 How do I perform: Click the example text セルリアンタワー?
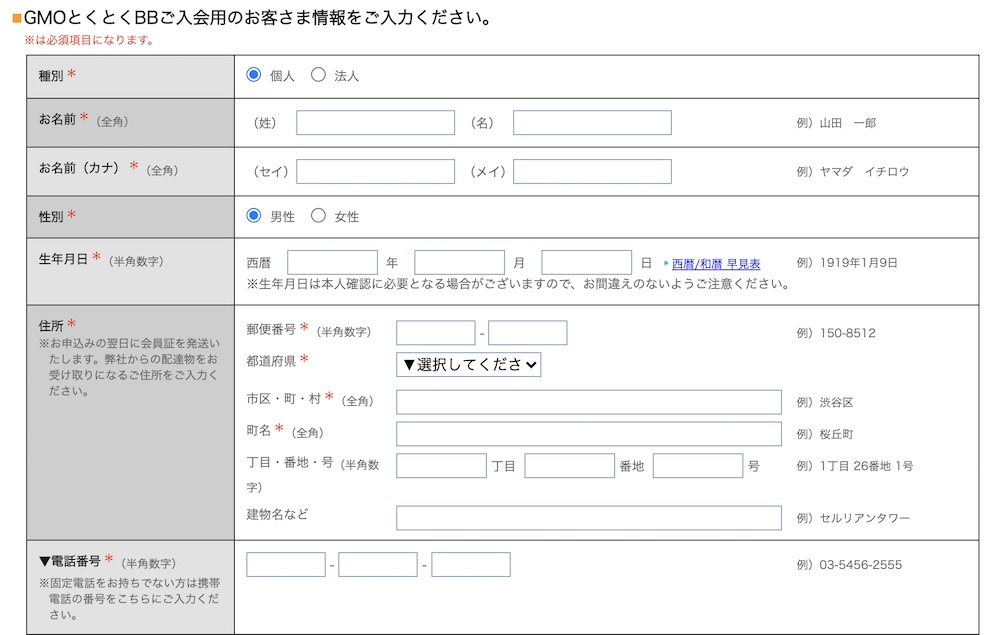point(864,518)
